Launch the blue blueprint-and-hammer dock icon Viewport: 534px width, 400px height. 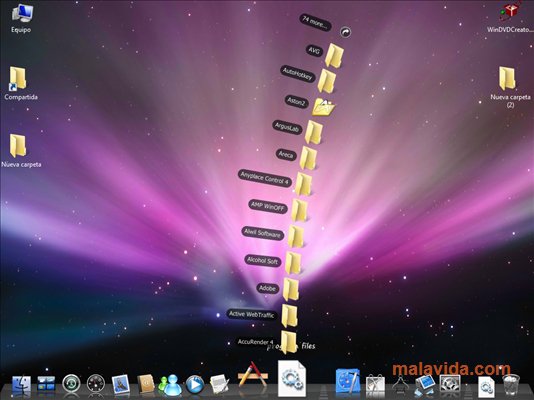[348, 381]
